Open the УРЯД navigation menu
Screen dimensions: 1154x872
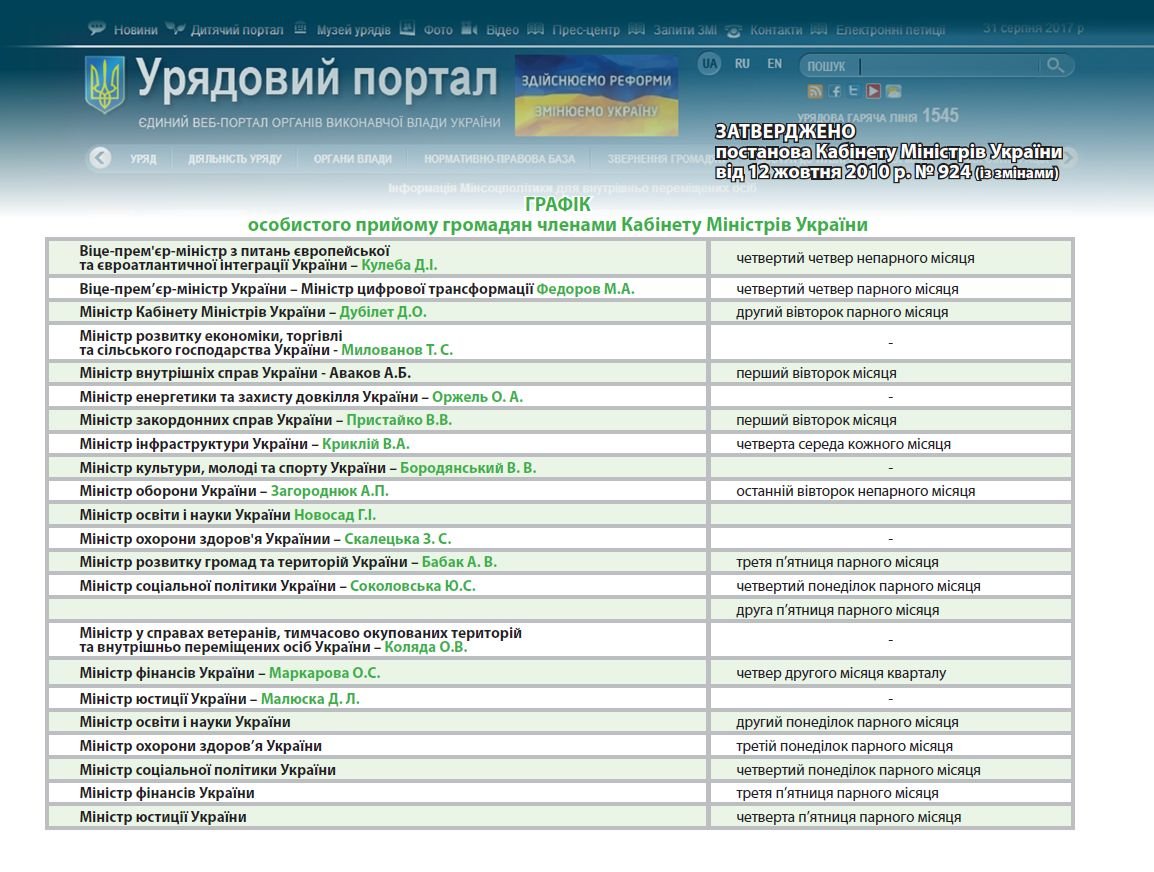pos(142,159)
